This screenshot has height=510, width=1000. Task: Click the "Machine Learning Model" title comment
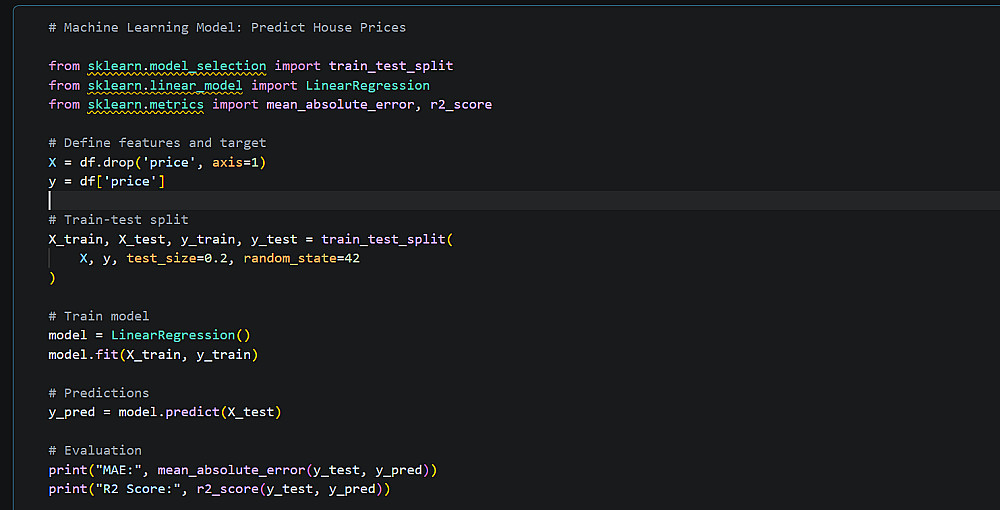click(227, 27)
